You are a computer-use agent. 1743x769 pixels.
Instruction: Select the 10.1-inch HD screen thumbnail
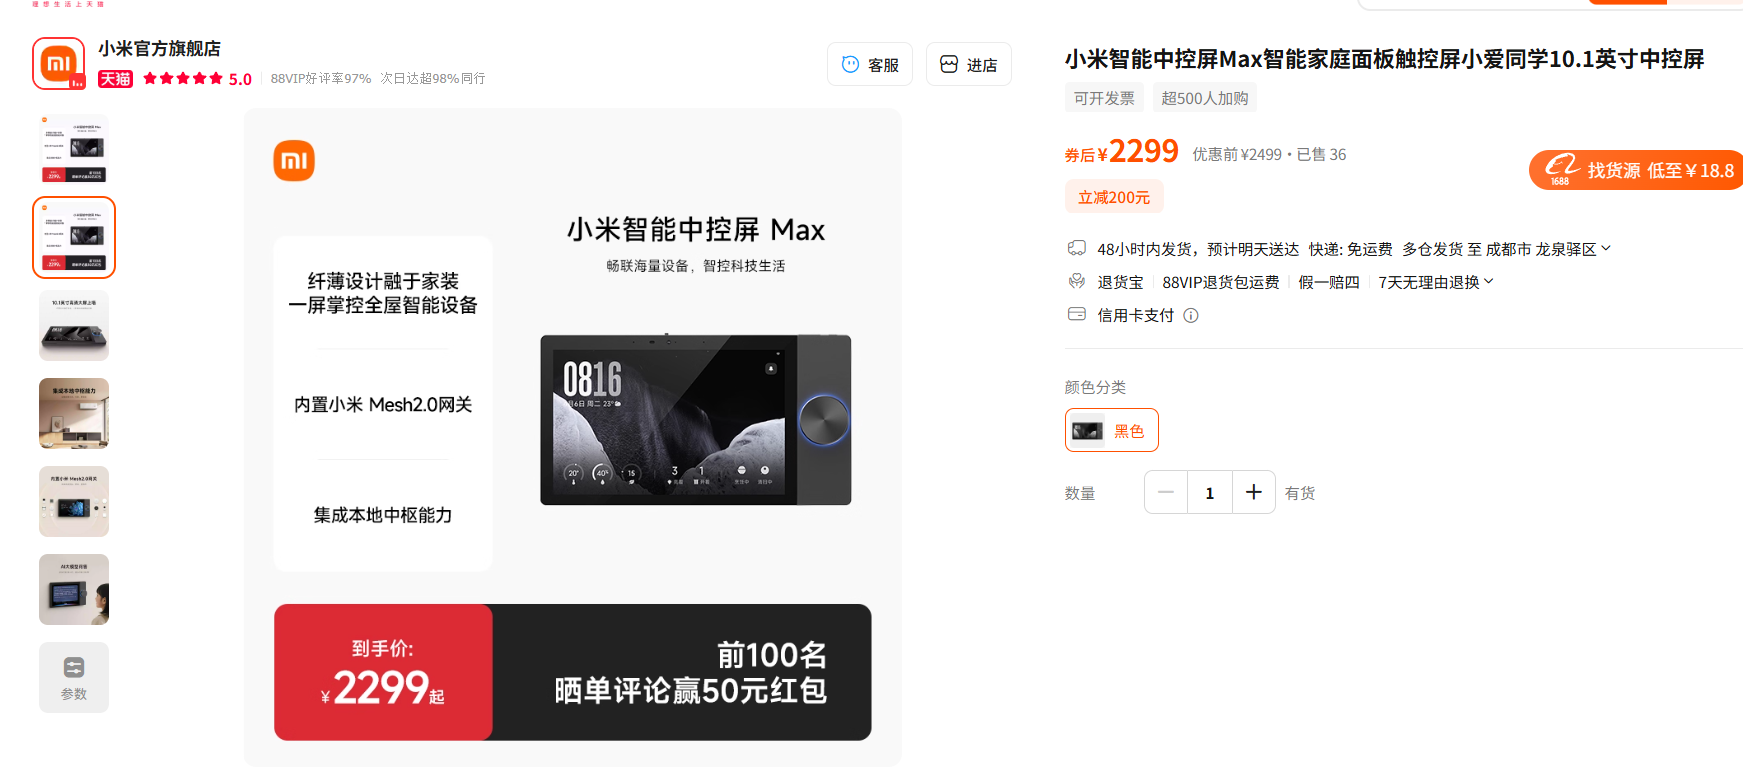74,325
